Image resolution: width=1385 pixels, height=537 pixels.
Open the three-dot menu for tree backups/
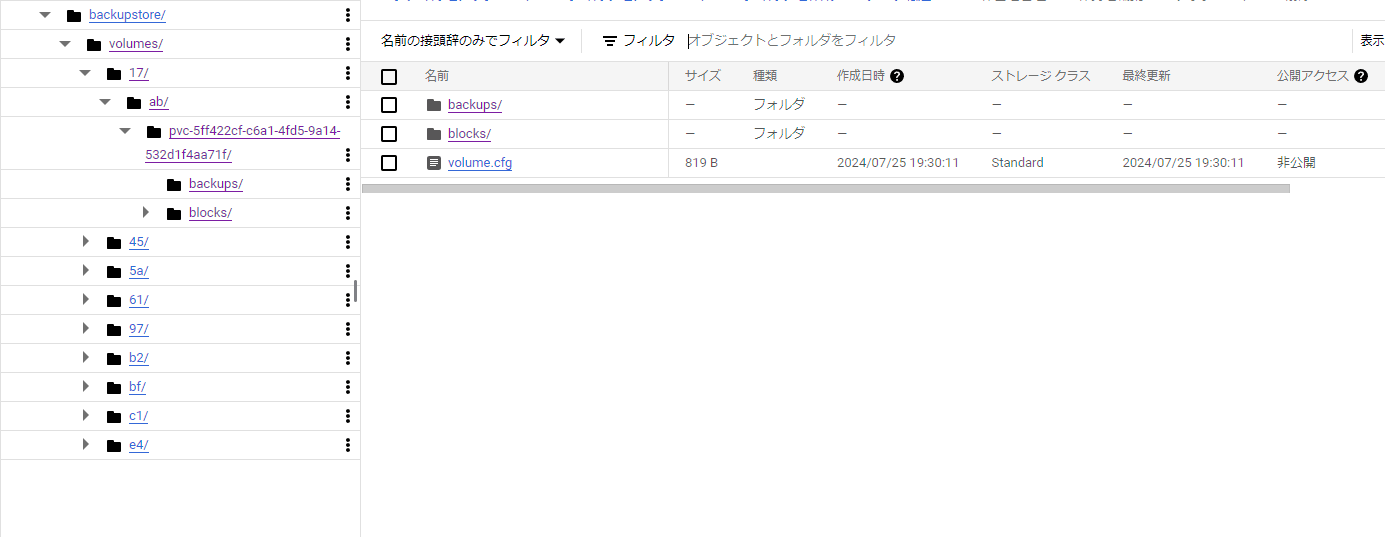point(347,184)
